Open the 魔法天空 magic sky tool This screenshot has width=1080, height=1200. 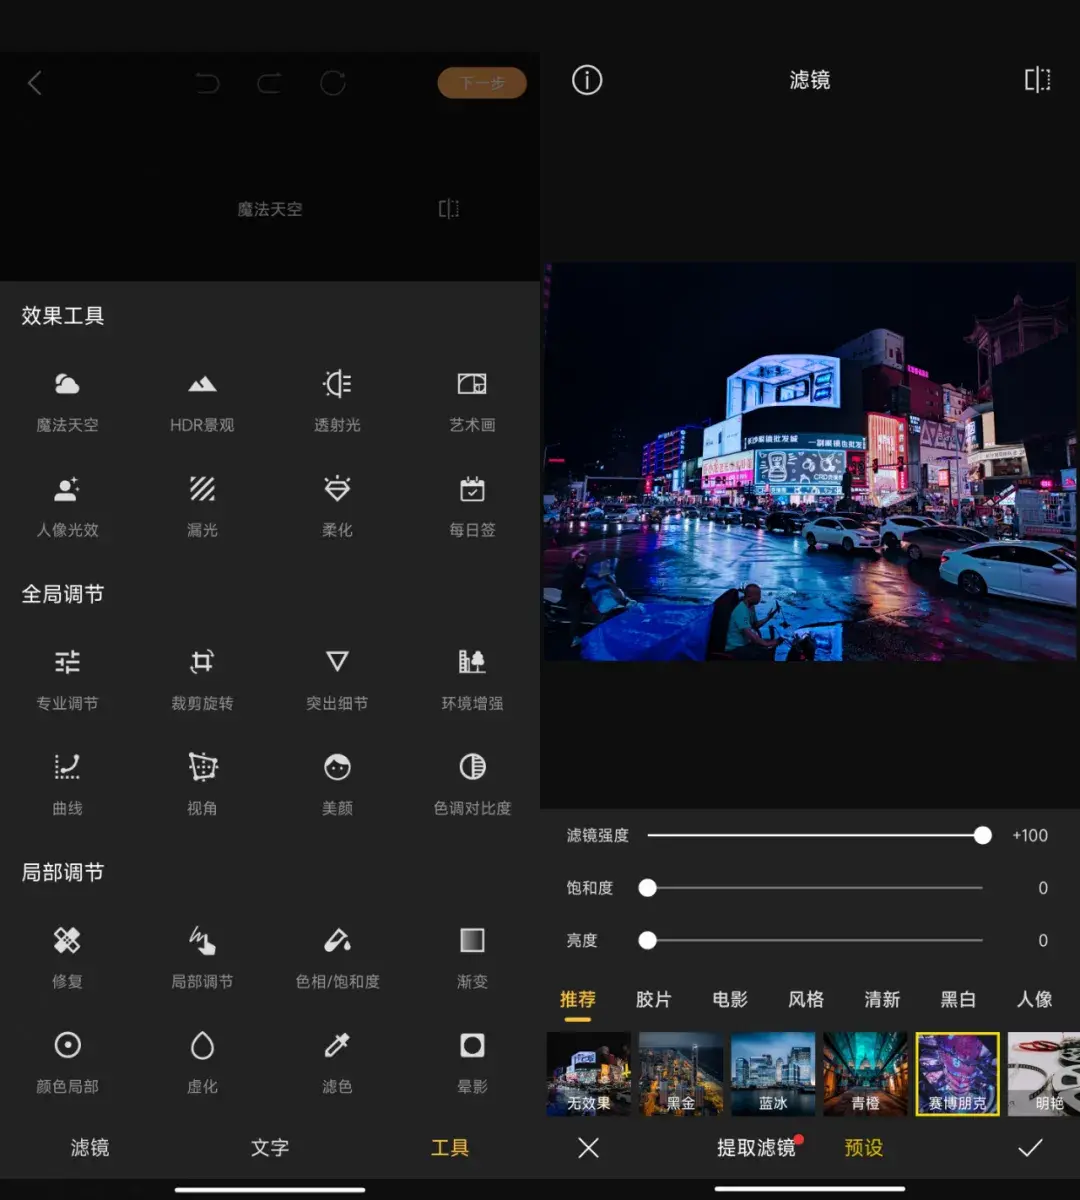point(67,400)
